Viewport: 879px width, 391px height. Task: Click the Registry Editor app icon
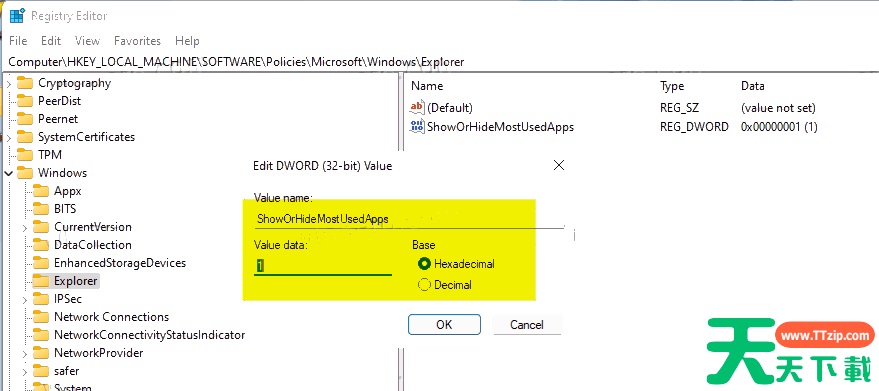[17, 16]
